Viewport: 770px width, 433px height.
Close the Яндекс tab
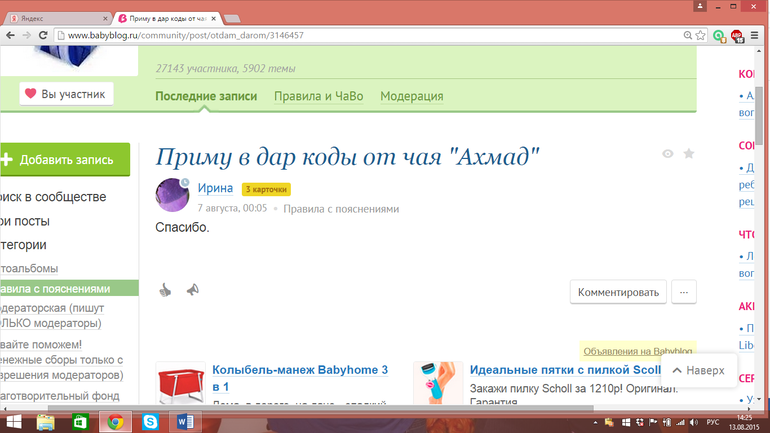105,19
